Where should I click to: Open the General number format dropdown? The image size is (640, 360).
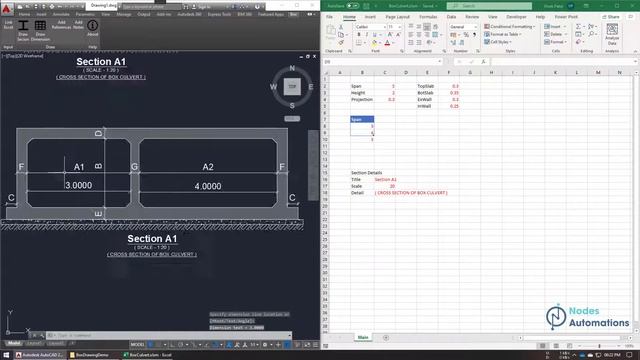point(475,27)
